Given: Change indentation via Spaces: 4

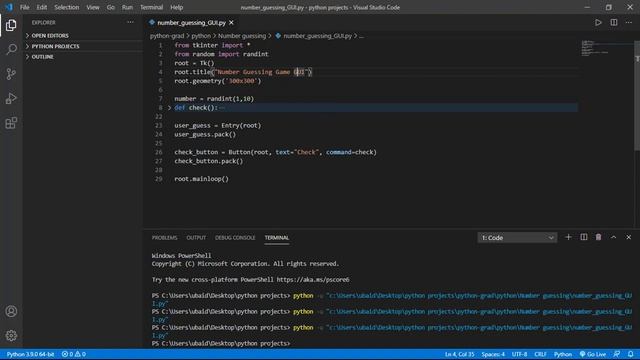Looking at the screenshot, I should coord(493,354).
